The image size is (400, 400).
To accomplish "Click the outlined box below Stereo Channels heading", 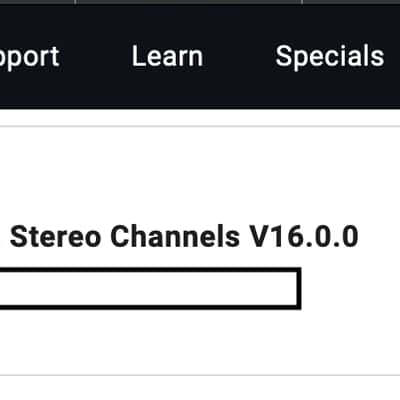I will (150, 289).
